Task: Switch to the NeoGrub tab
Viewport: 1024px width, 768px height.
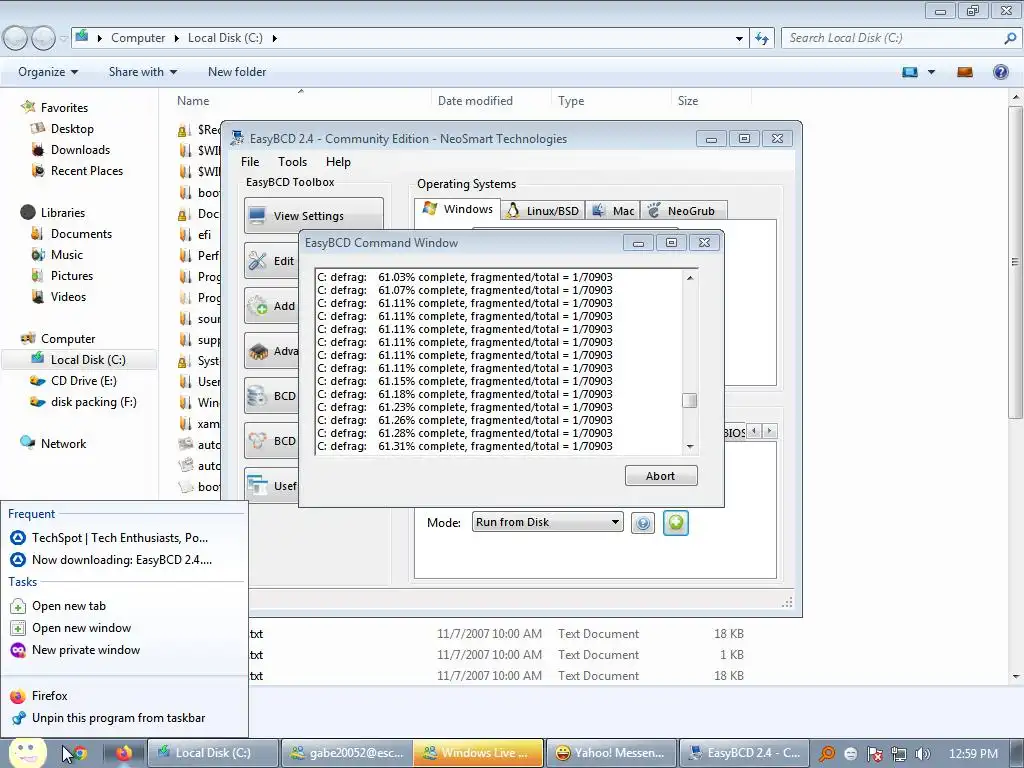Action: pos(683,210)
